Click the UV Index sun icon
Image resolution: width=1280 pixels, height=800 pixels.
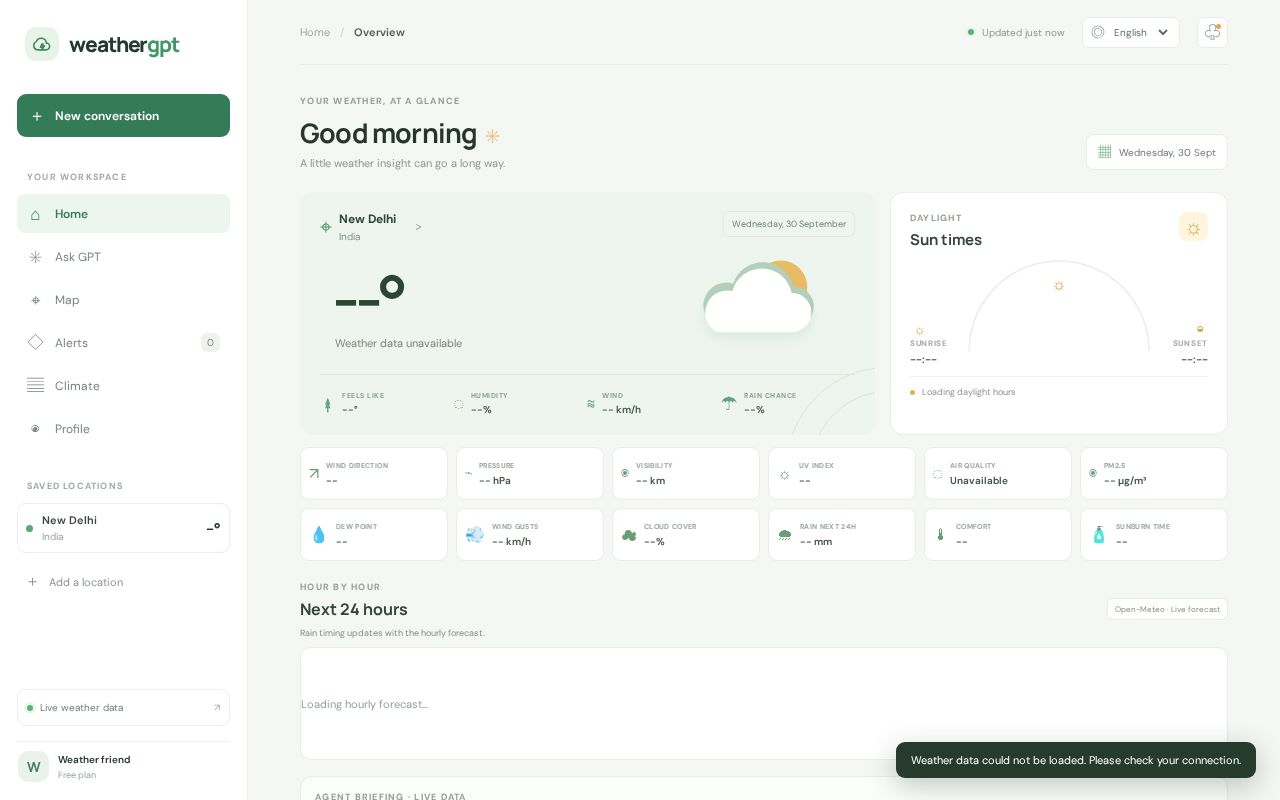784,475
